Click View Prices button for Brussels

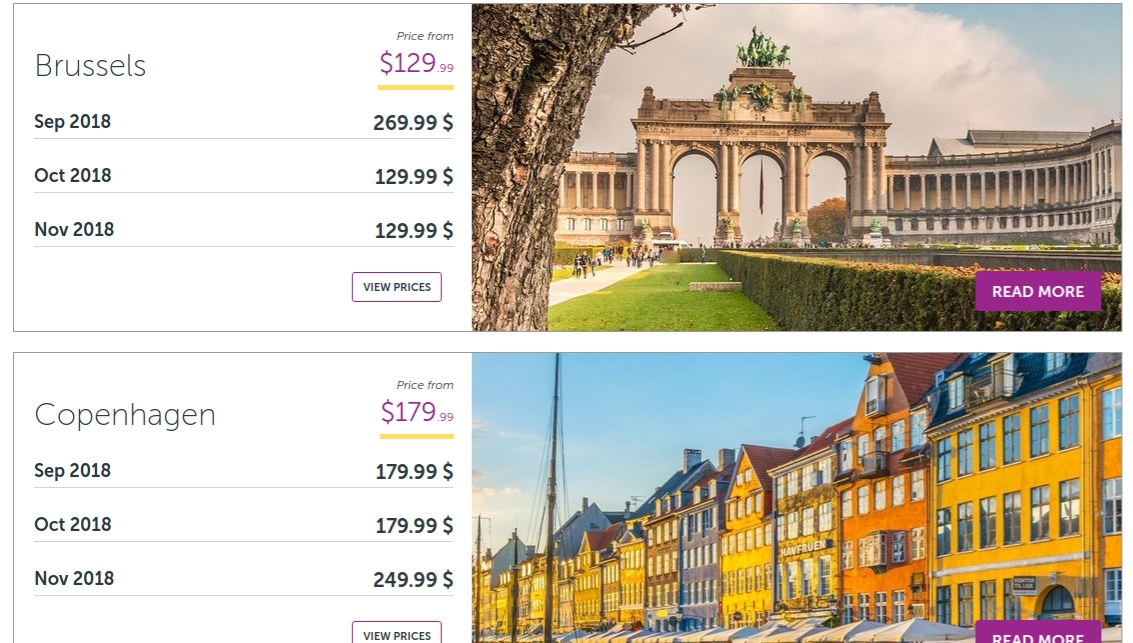point(396,287)
